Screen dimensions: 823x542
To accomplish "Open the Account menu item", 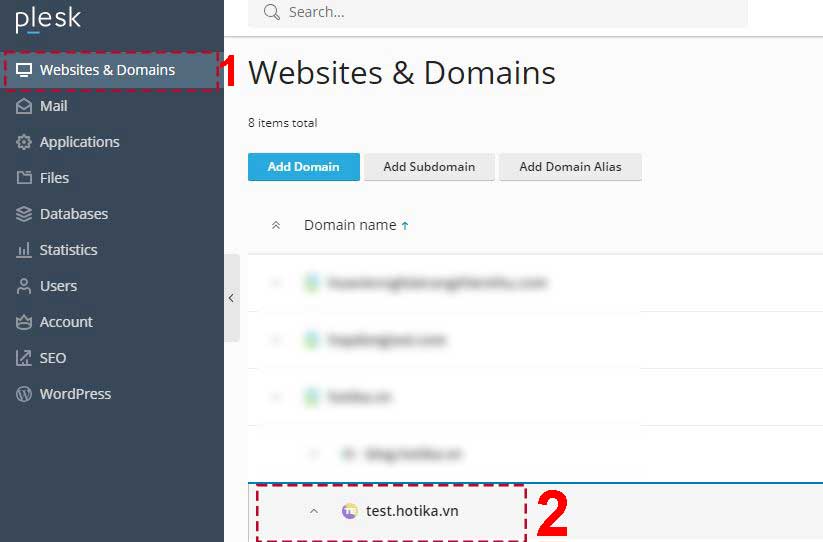I will 66,322.
